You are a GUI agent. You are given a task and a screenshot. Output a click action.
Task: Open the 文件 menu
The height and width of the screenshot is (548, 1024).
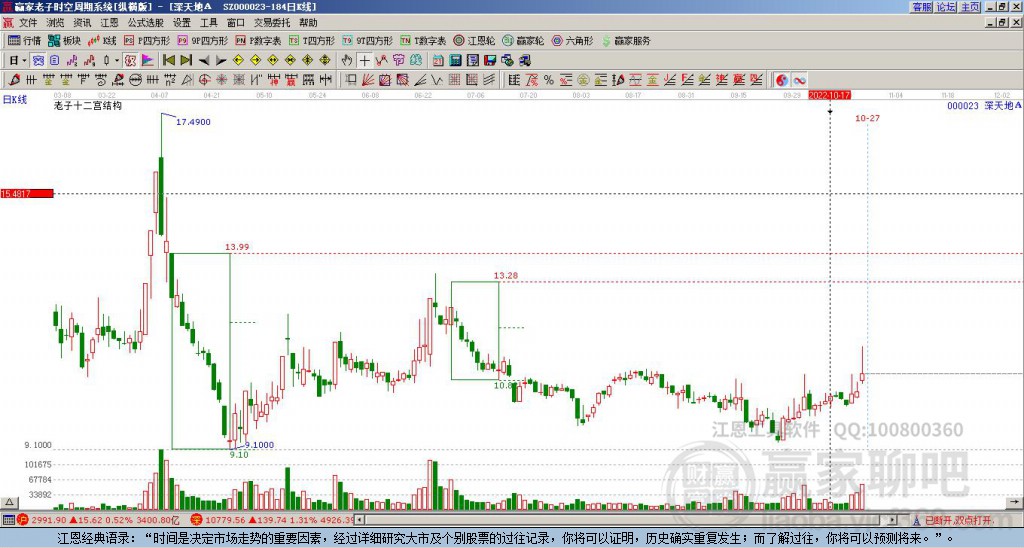[28, 23]
